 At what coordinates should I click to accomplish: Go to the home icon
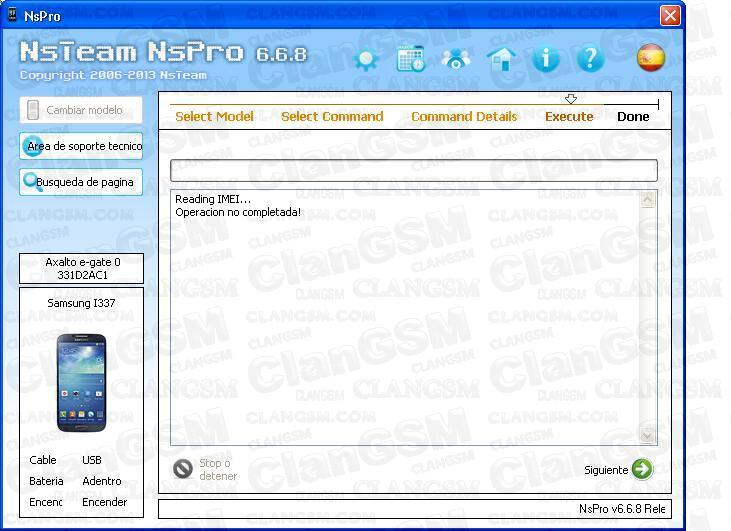coord(501,59)
